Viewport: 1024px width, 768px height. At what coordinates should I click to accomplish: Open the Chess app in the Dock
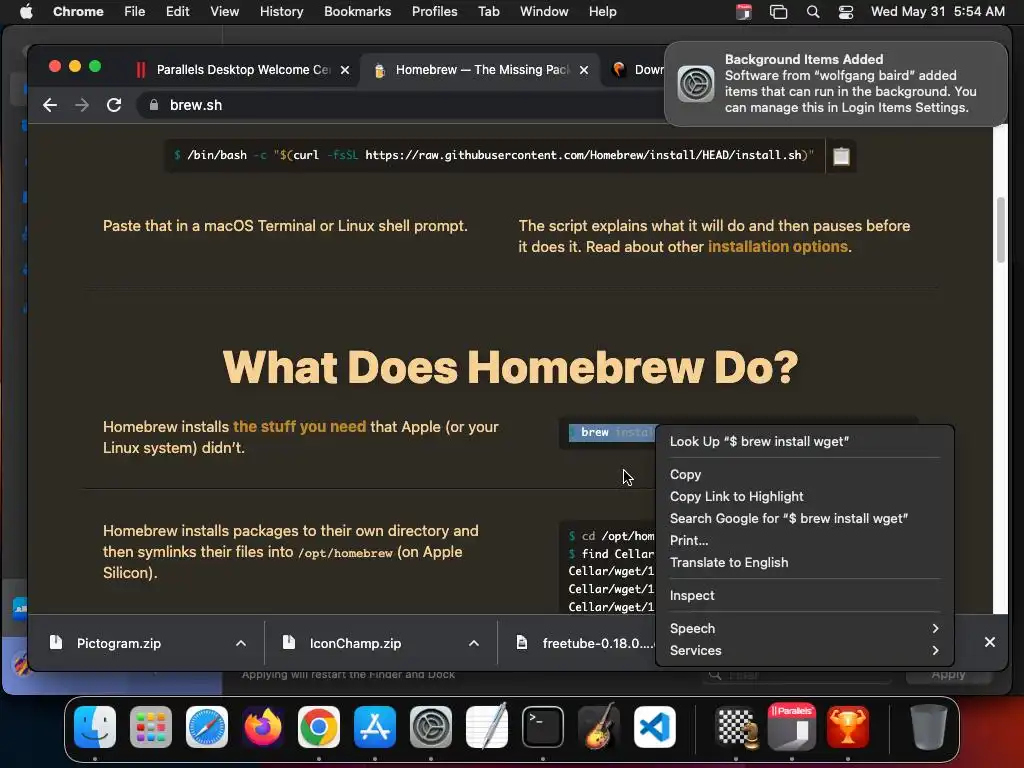tap(737, 727)
